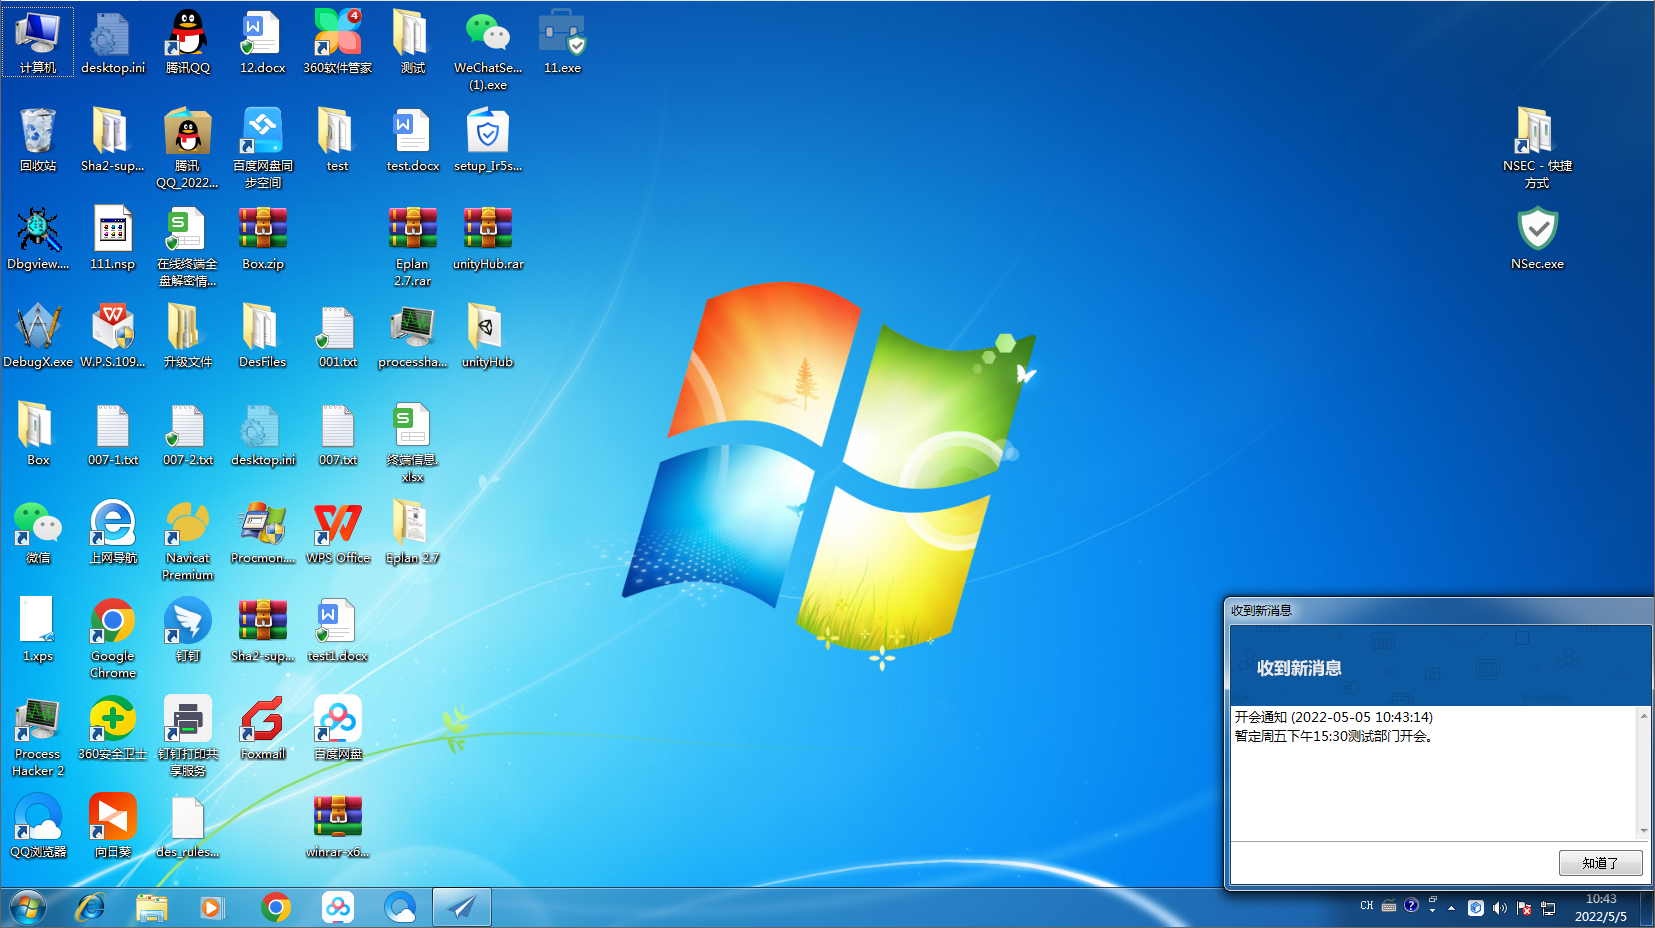Select the W.P.S.109 installer icon

click(x=112, y=336)
